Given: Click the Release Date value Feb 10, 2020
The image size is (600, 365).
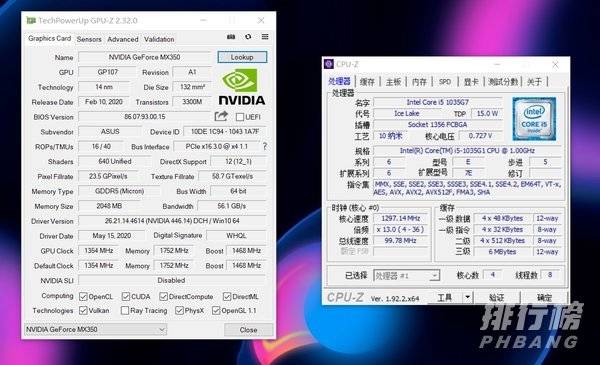Looking at the screenshot, I should (104, 102).
